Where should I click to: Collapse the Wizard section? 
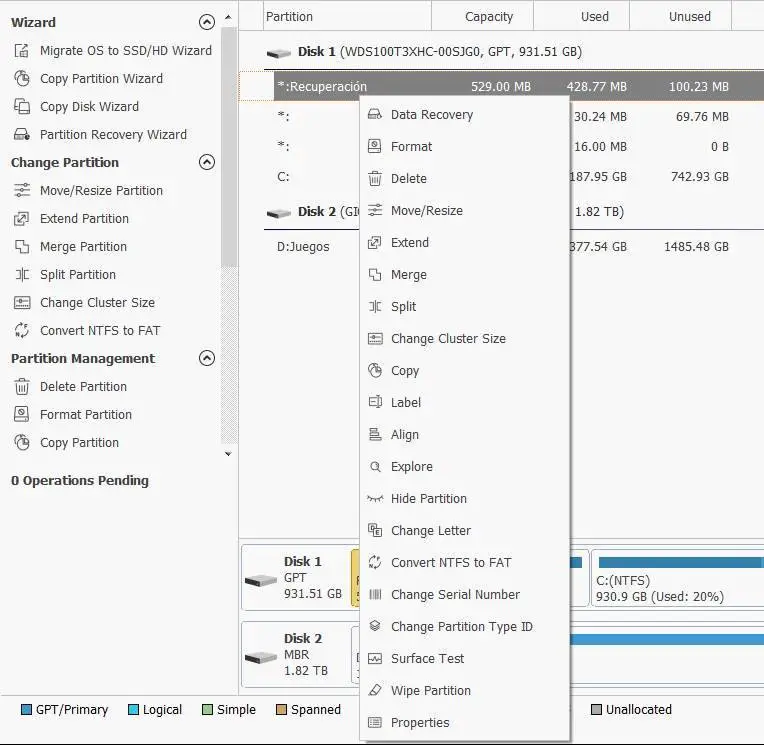pyautogui.click(x=207, y=22)
